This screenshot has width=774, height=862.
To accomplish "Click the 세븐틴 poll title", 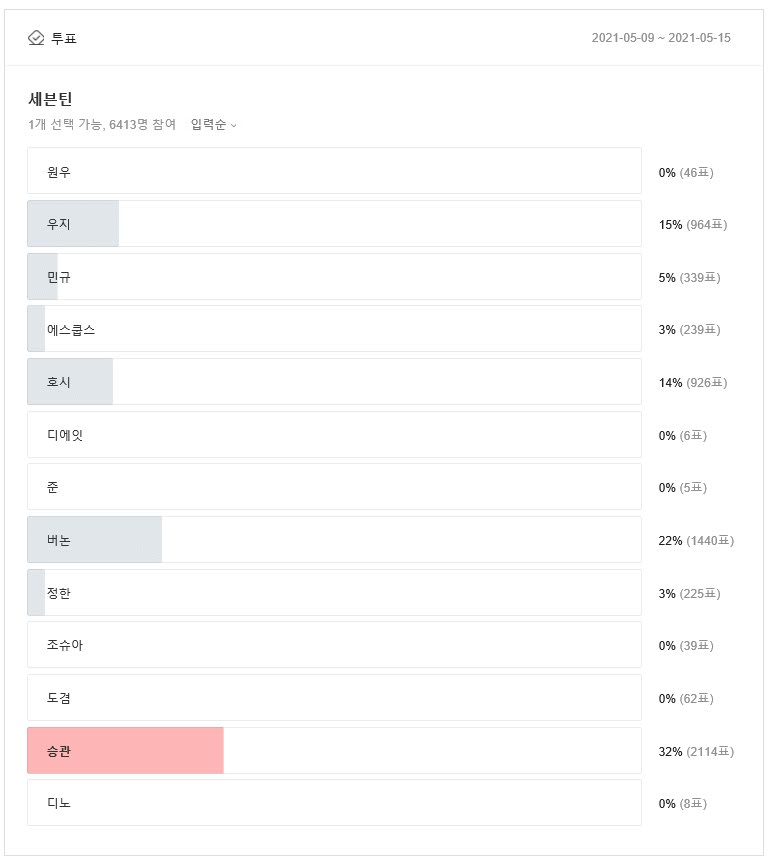I will click(x=50, y=99).
